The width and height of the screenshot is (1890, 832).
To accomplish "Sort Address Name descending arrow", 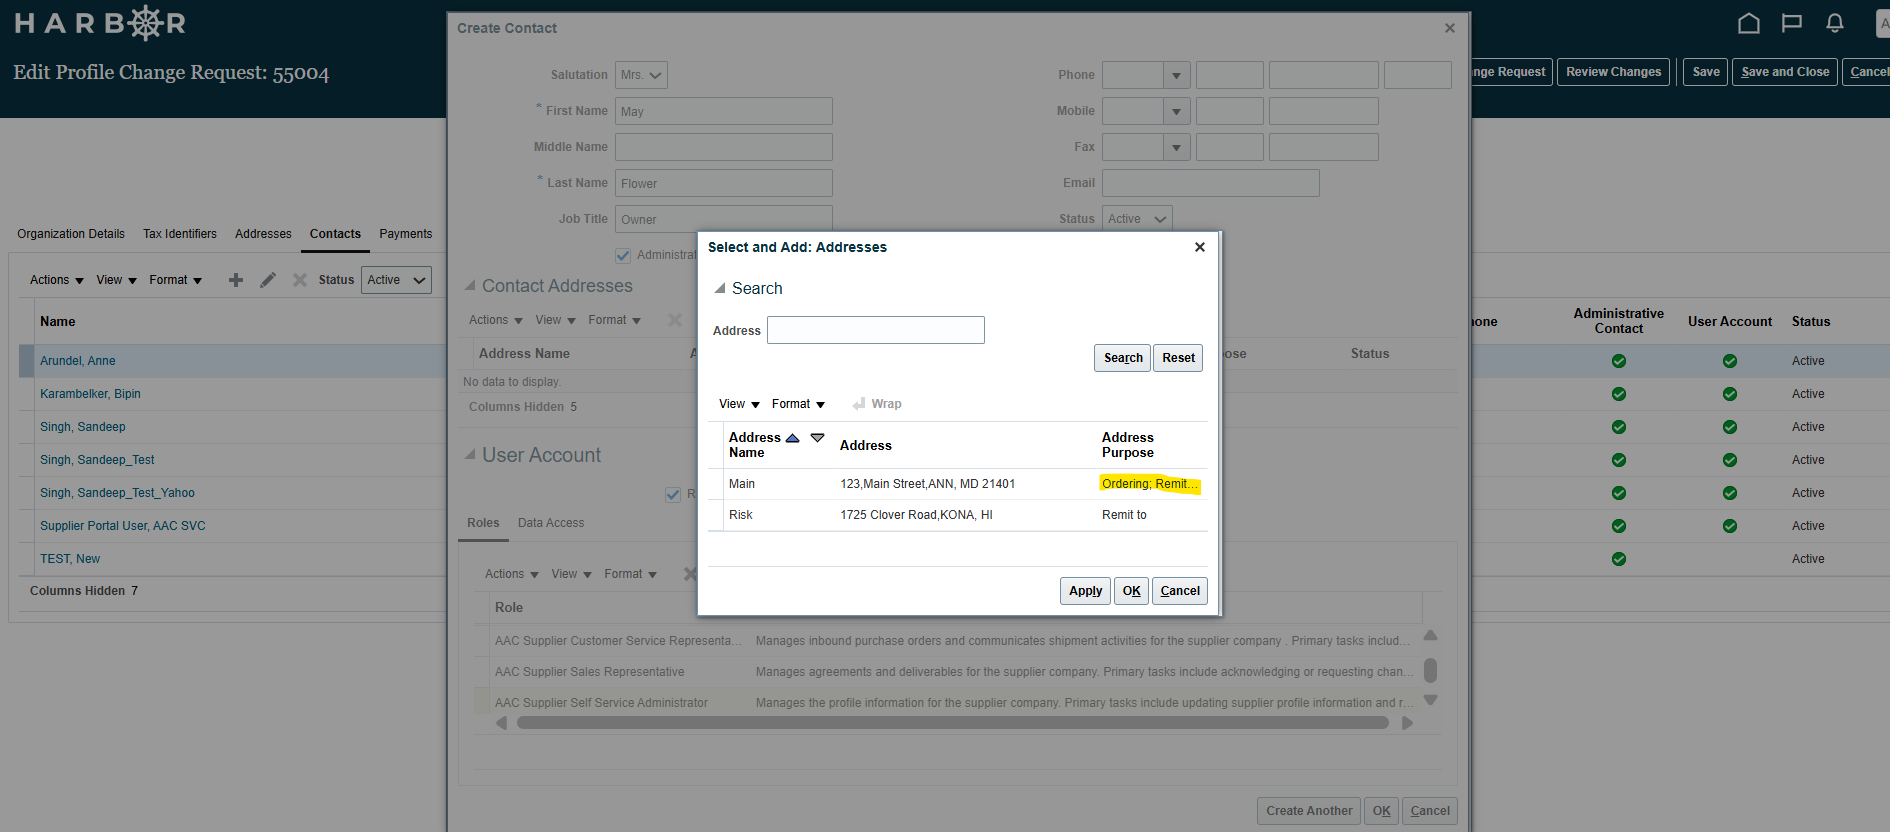I will 817,438.
